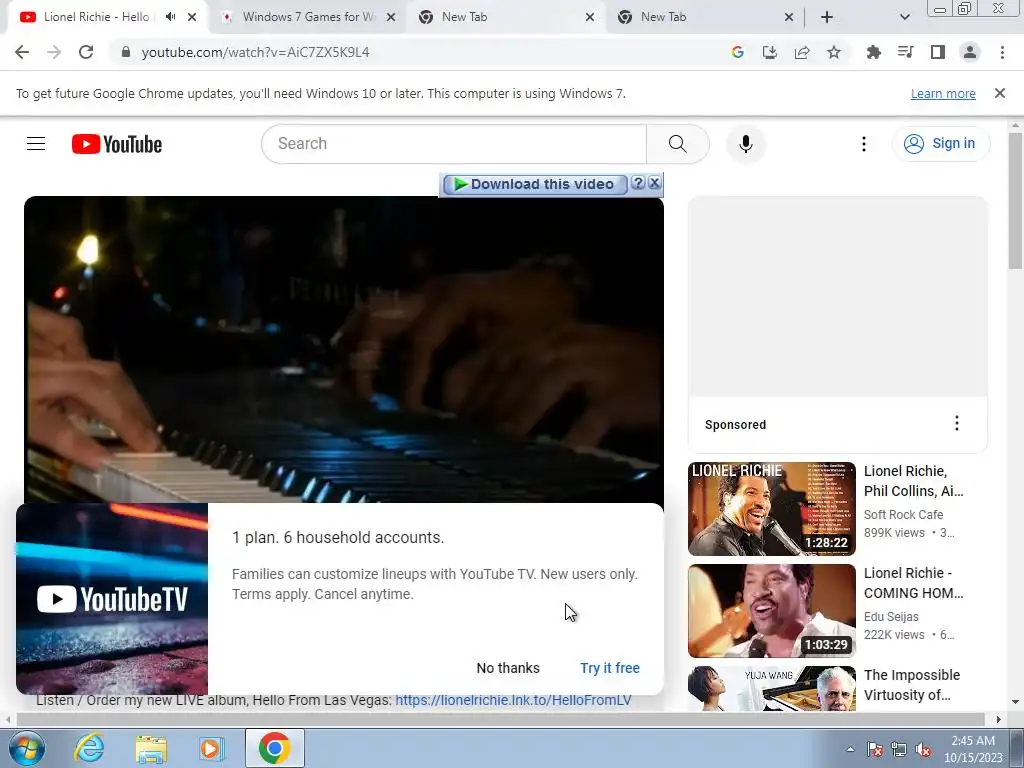This screenshot has height=768, width=1024.
Task: Click the search magnifier button
Action: [x=677, y=144]
